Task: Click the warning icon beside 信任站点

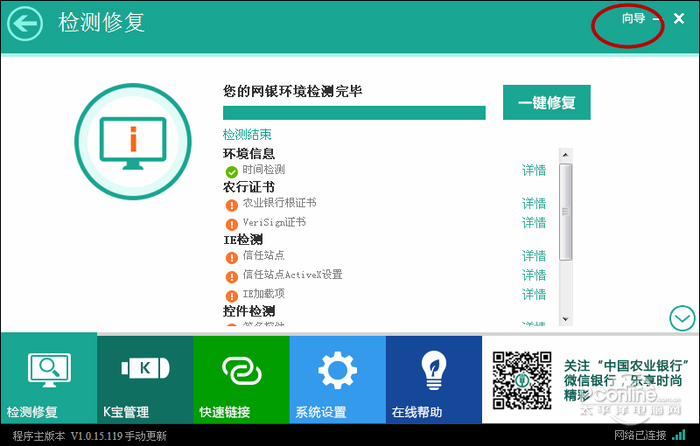Action: (231, 258)
